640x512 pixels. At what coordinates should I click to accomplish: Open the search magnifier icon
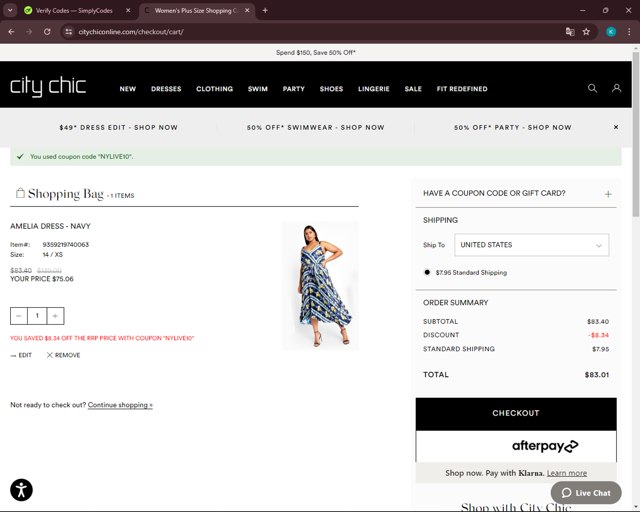click(592, 88)
